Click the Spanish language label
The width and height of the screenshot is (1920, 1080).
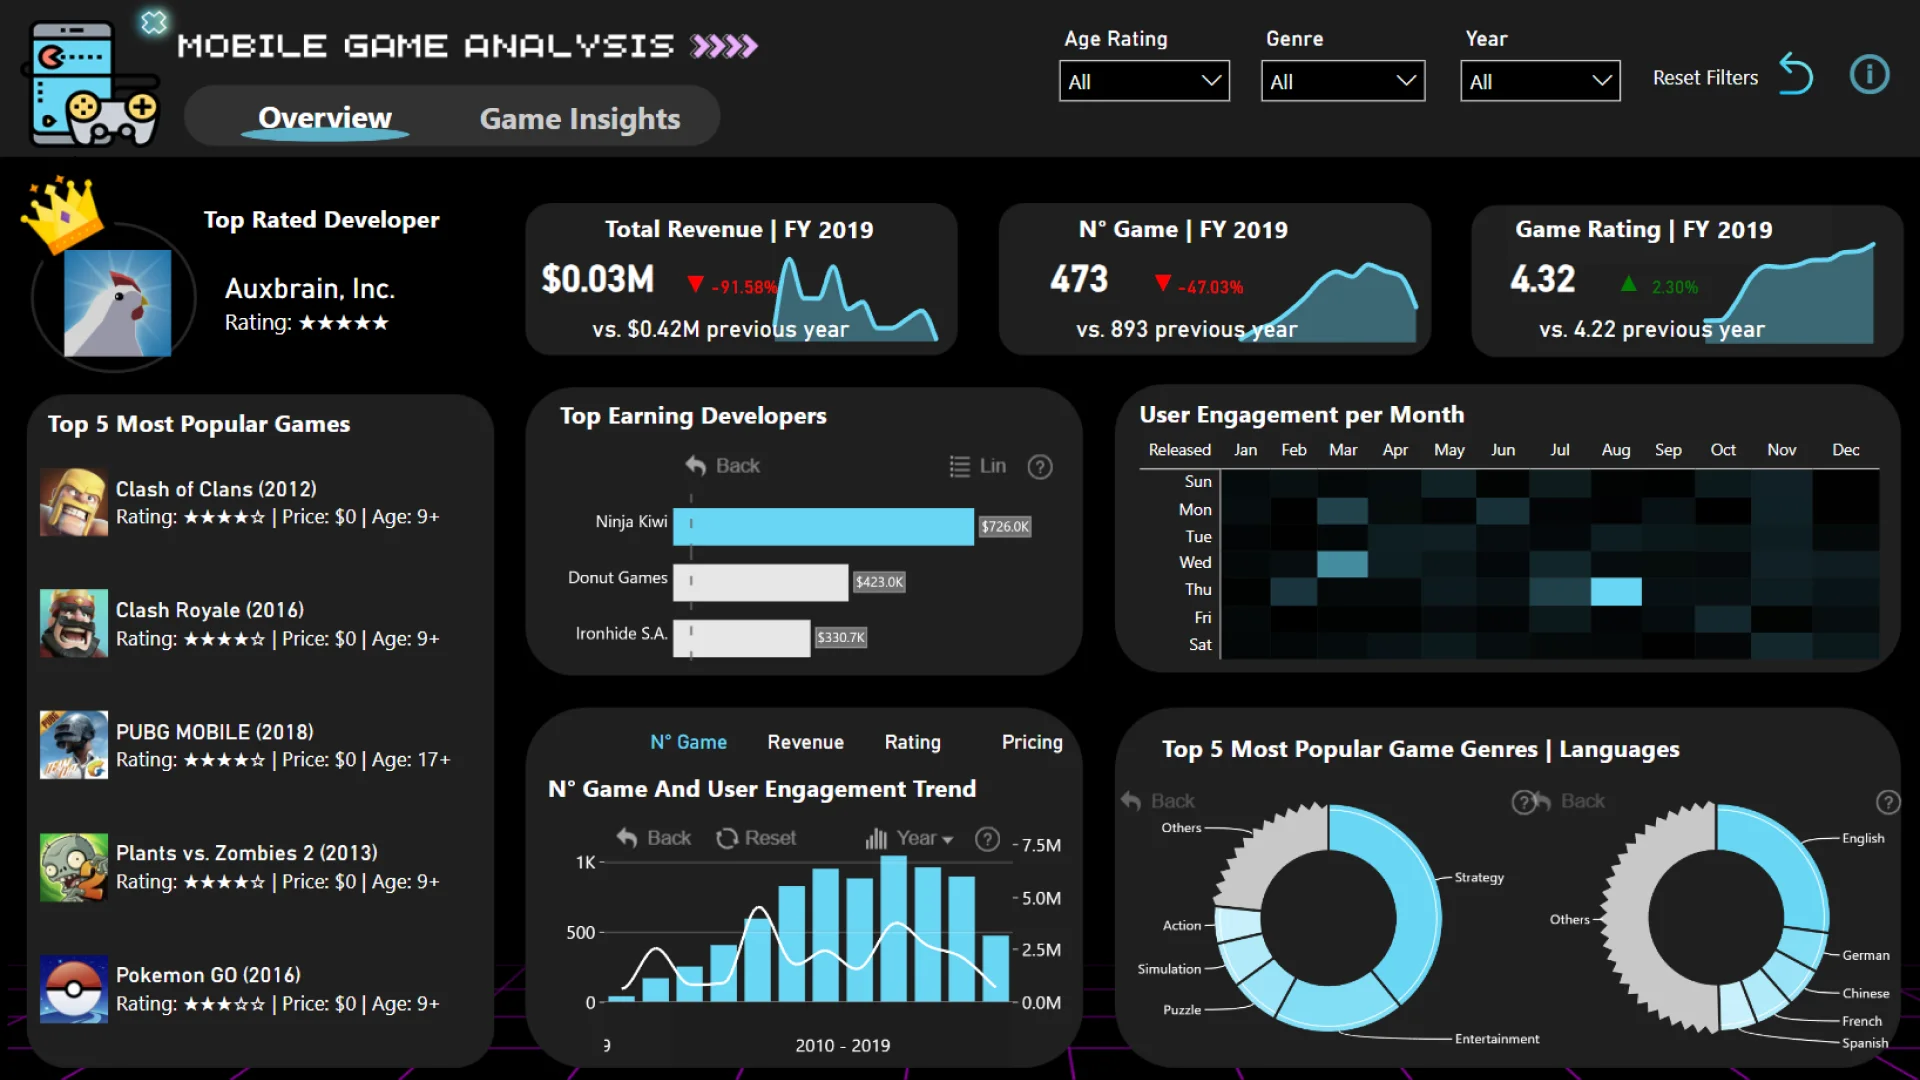(1865, 1043)
